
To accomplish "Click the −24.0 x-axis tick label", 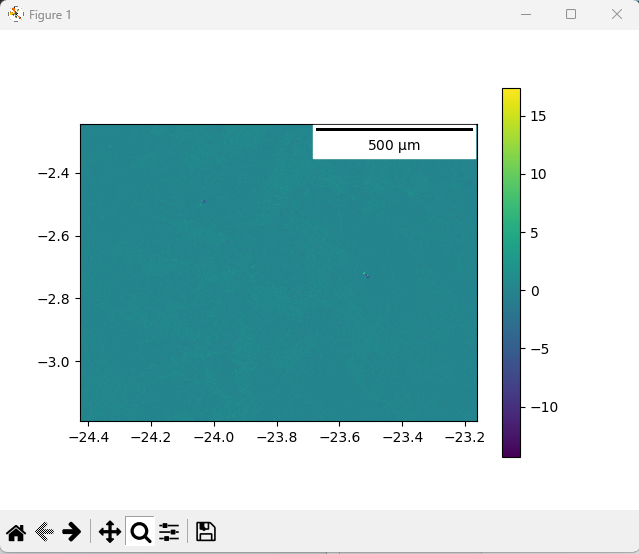I will point(213,438).
